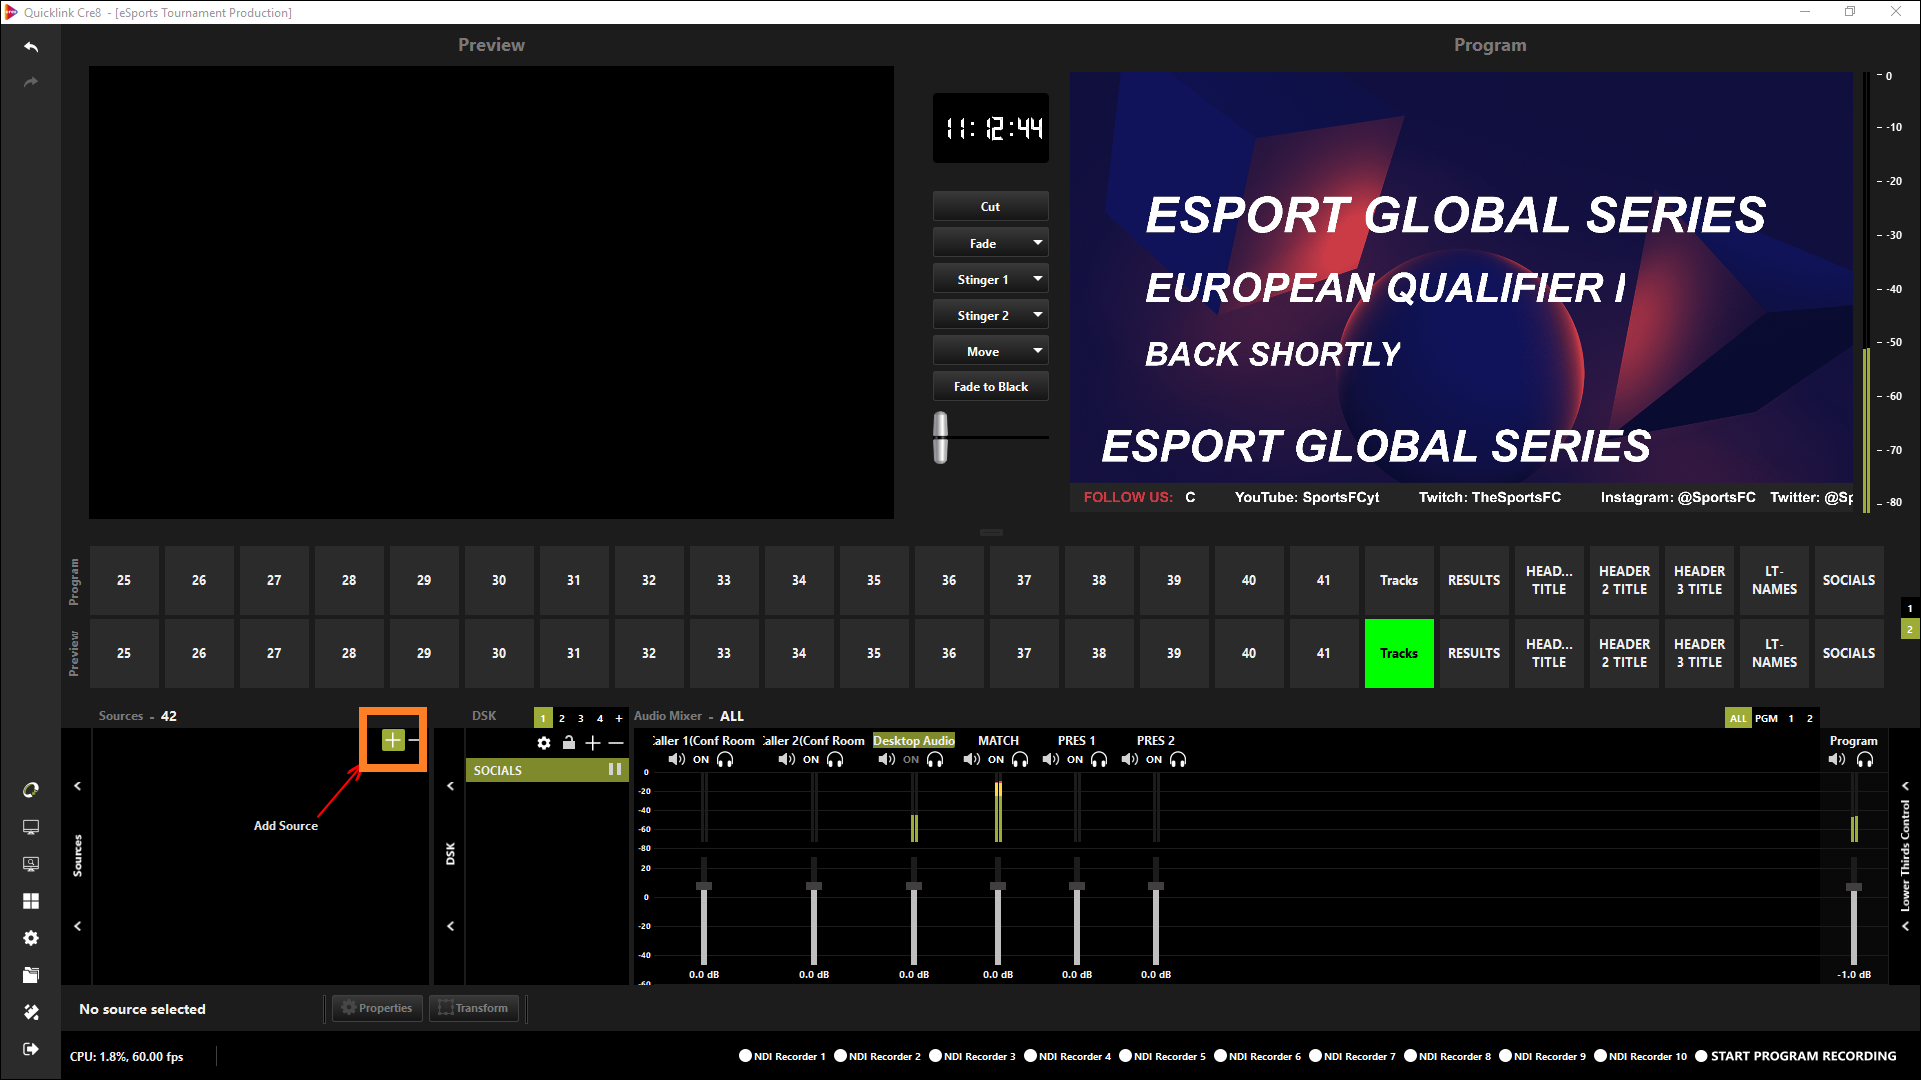Click the Cut transition button
Screen dimensions: 1921x1080
click(990, 206)
